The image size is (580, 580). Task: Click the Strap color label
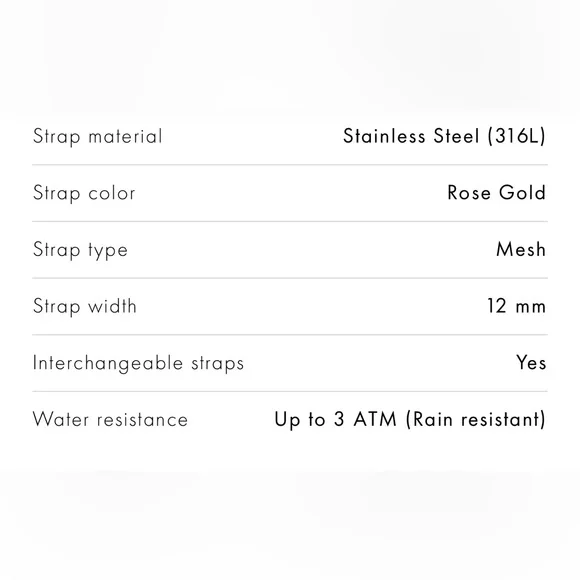[84, 193]
